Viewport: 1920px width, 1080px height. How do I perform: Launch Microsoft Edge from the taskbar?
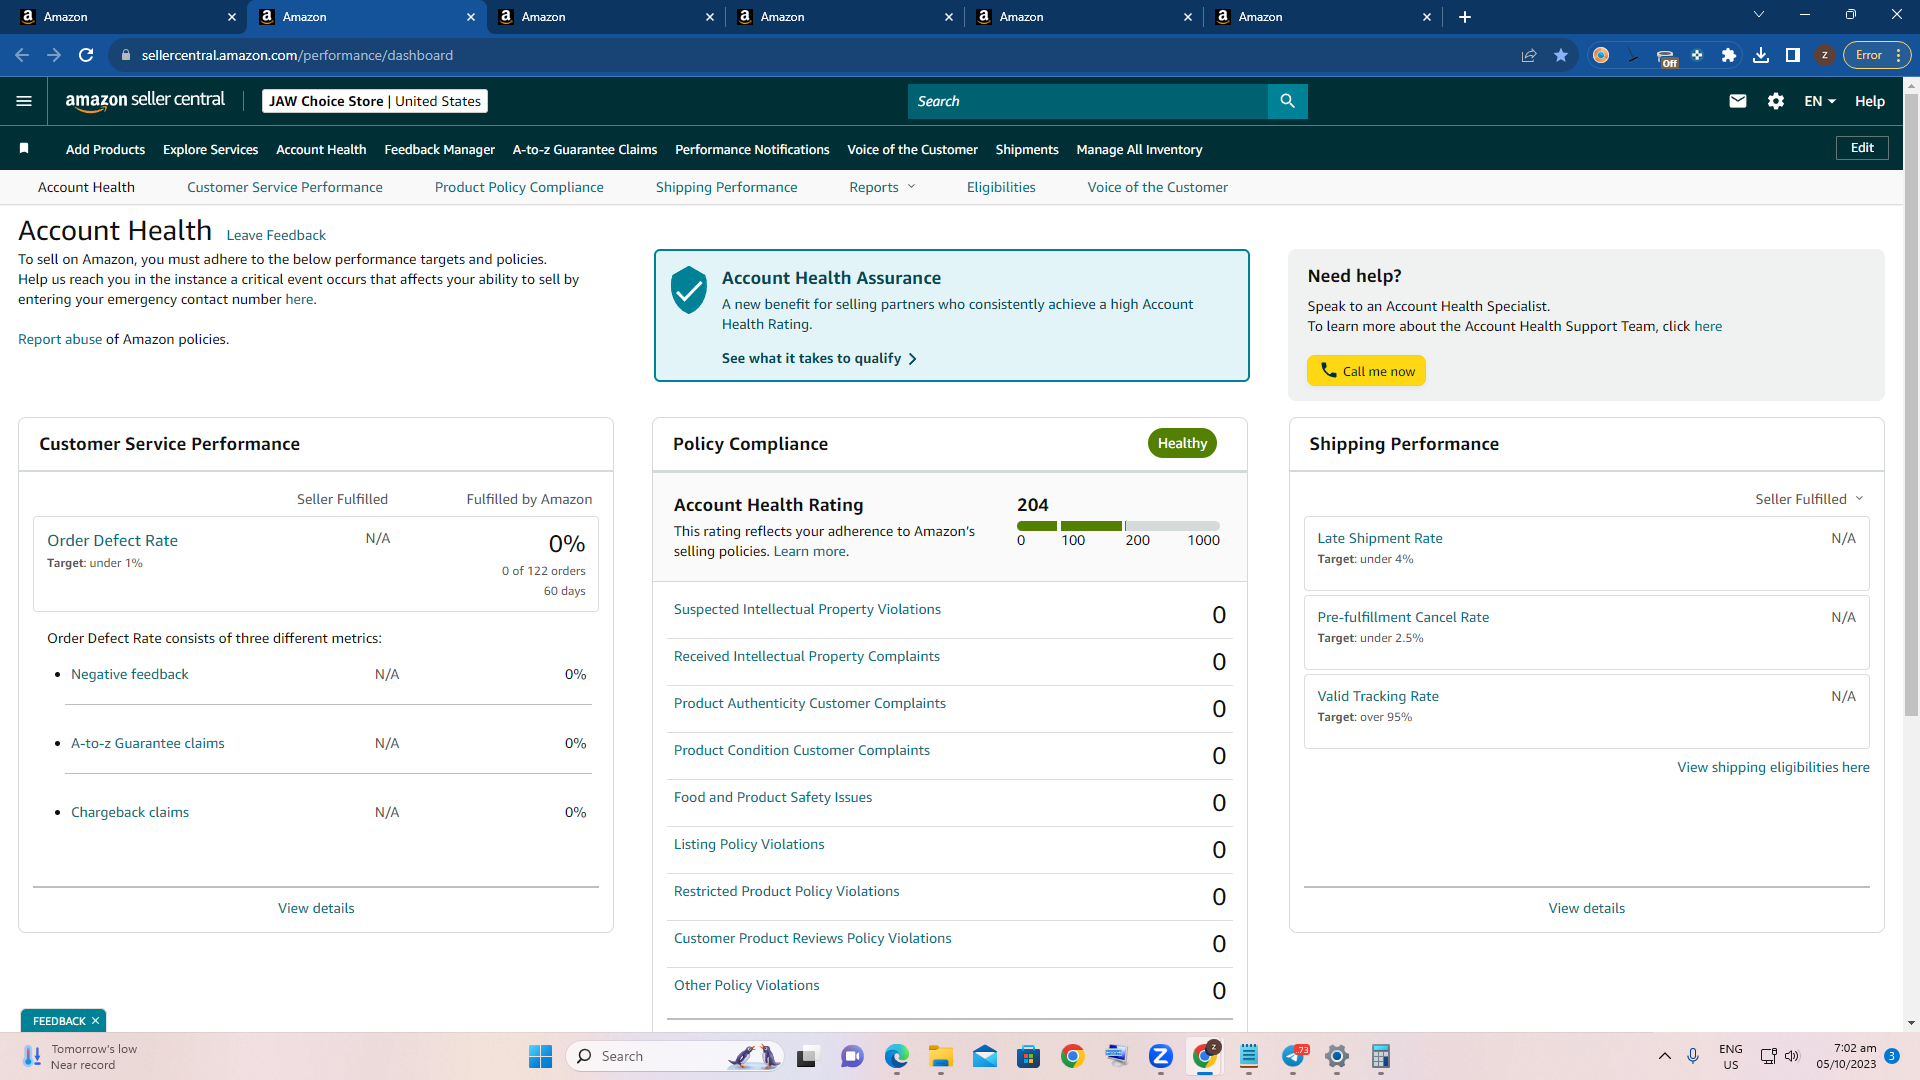pyautogui.click(x=896, y=1056)
